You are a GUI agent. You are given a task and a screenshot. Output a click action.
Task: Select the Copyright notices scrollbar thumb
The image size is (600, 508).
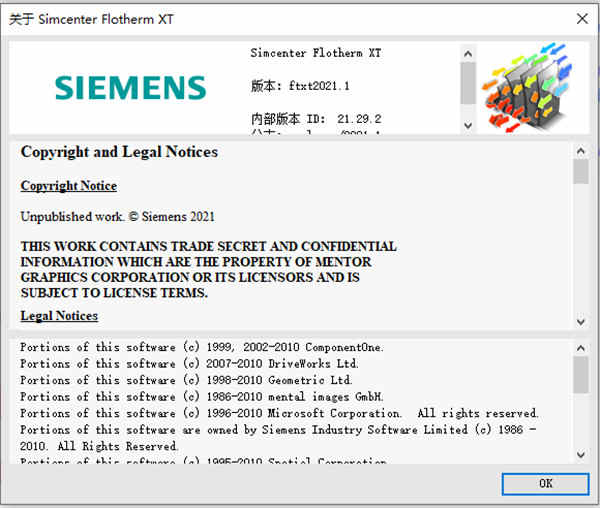pyautogui.click(x=581, y=171)
